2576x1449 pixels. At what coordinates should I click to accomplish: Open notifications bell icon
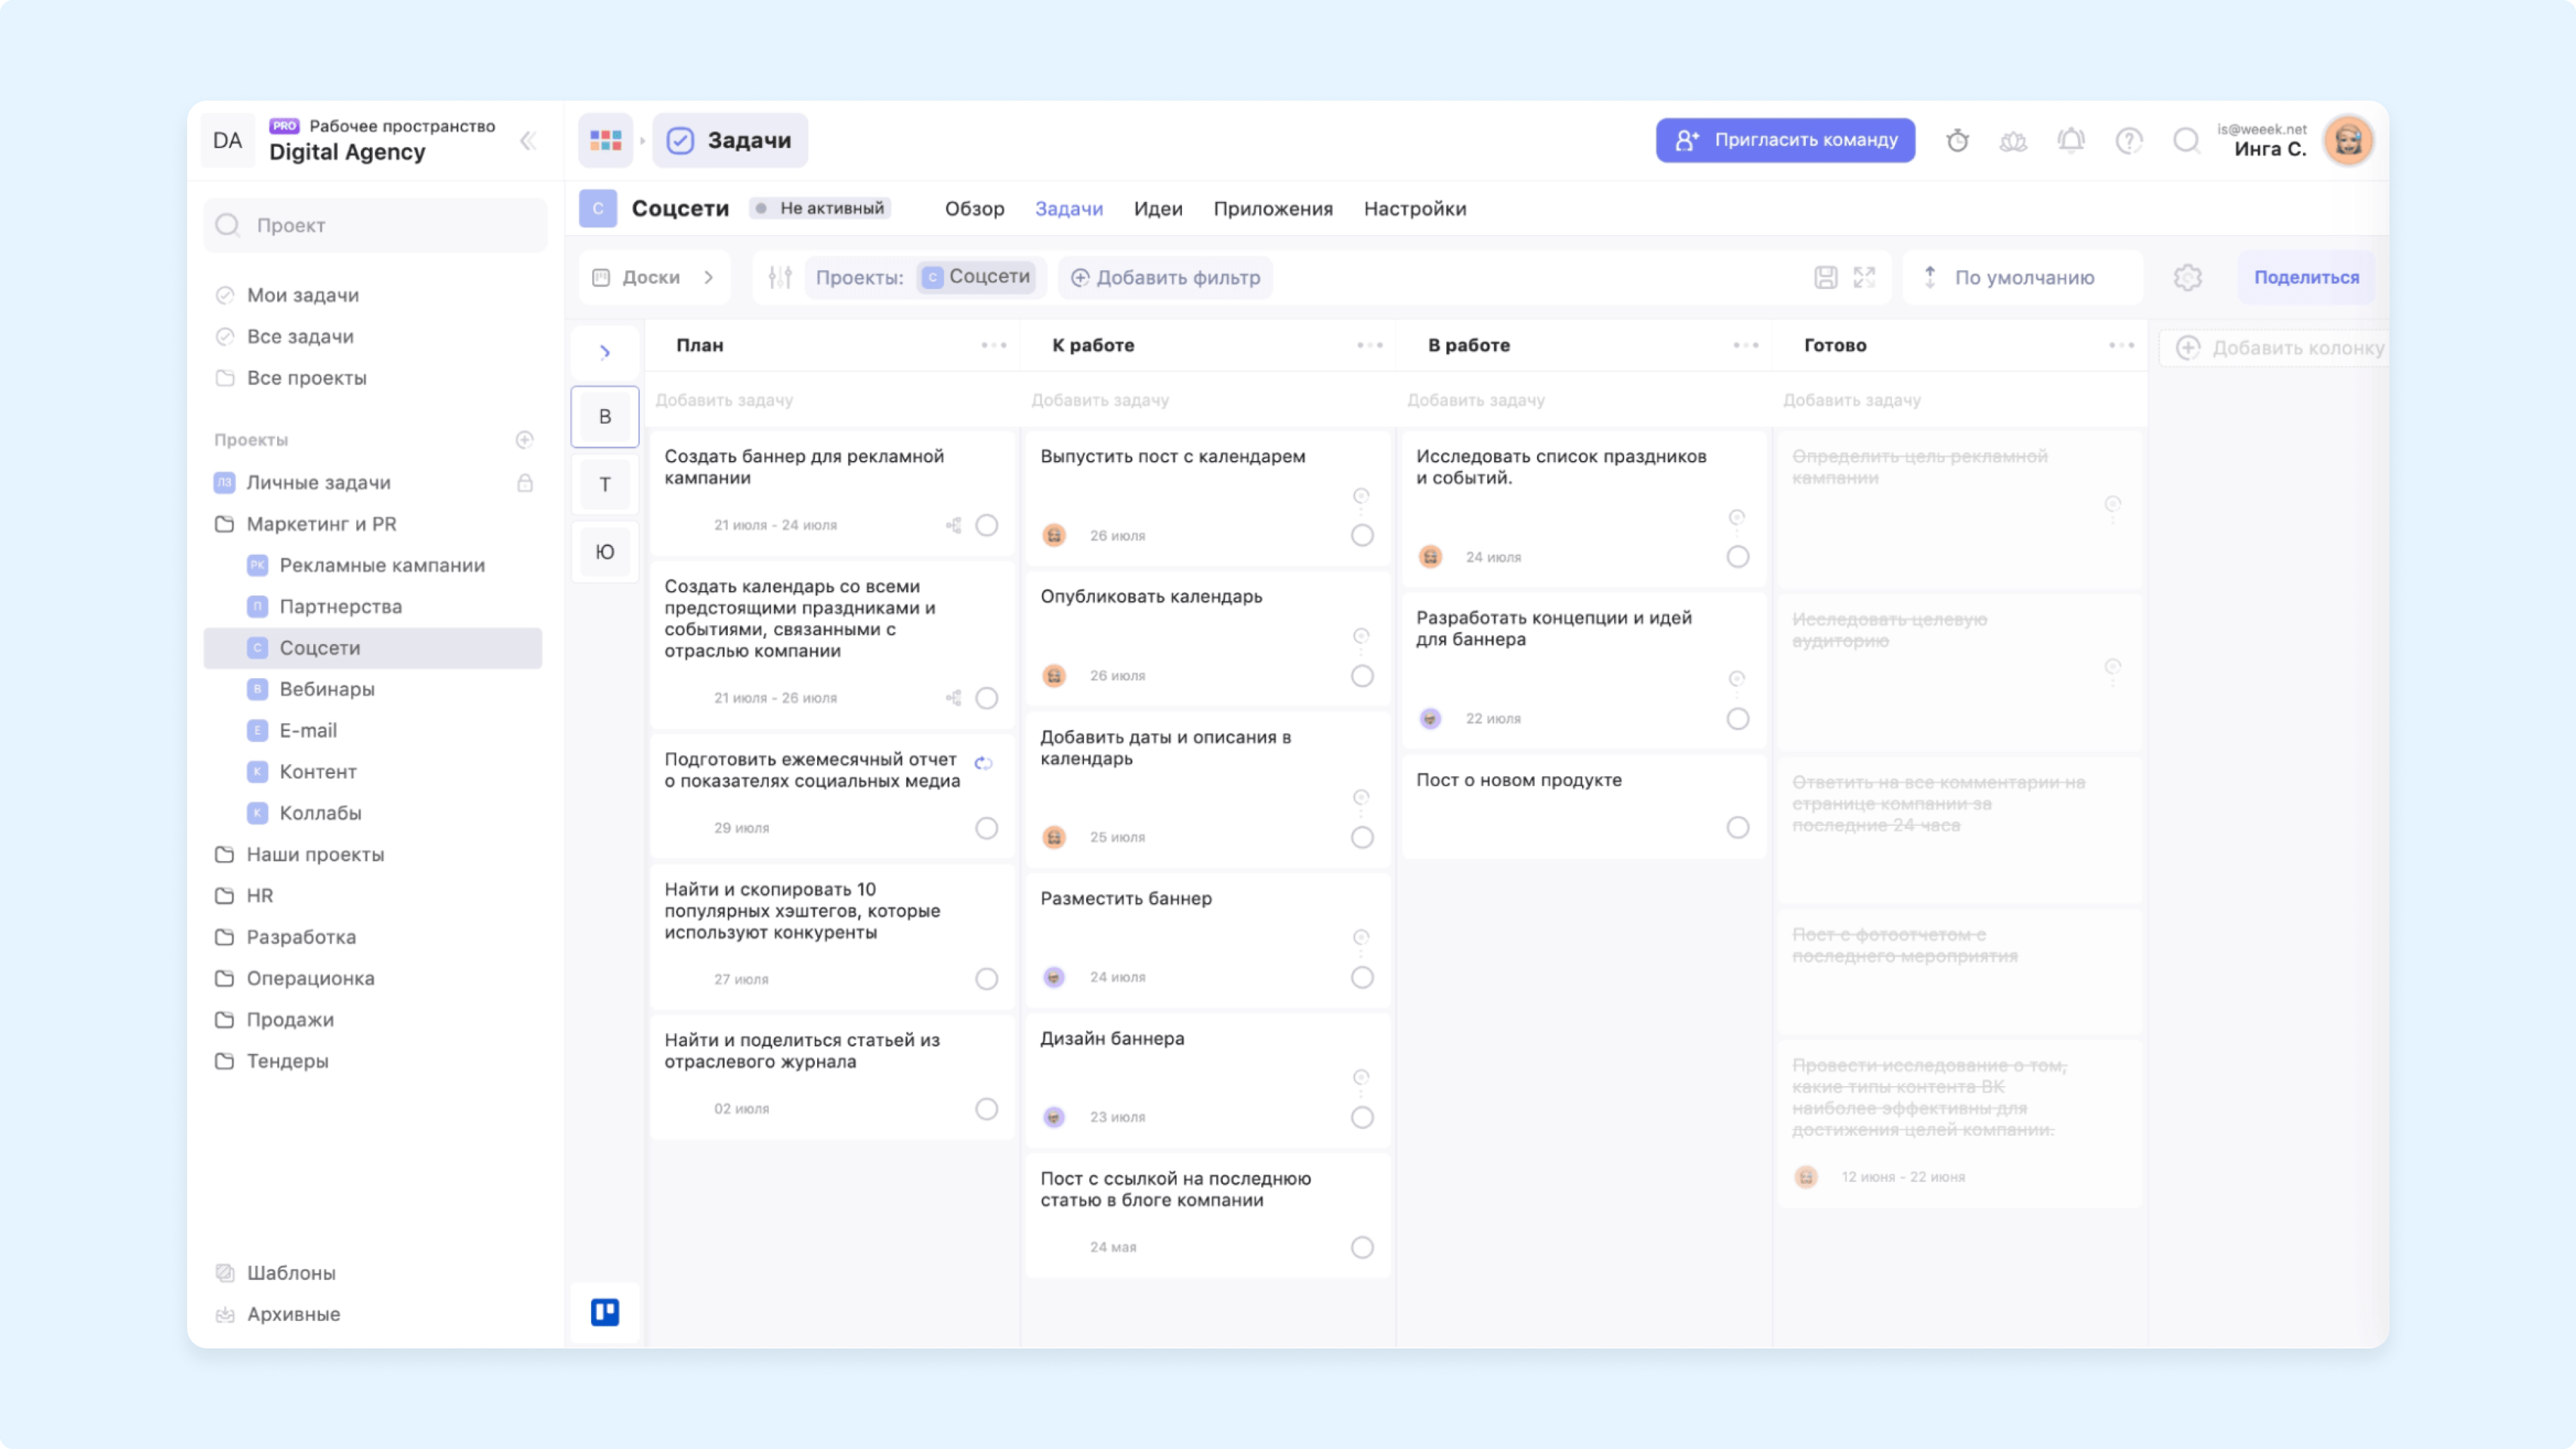point(2071,141)
